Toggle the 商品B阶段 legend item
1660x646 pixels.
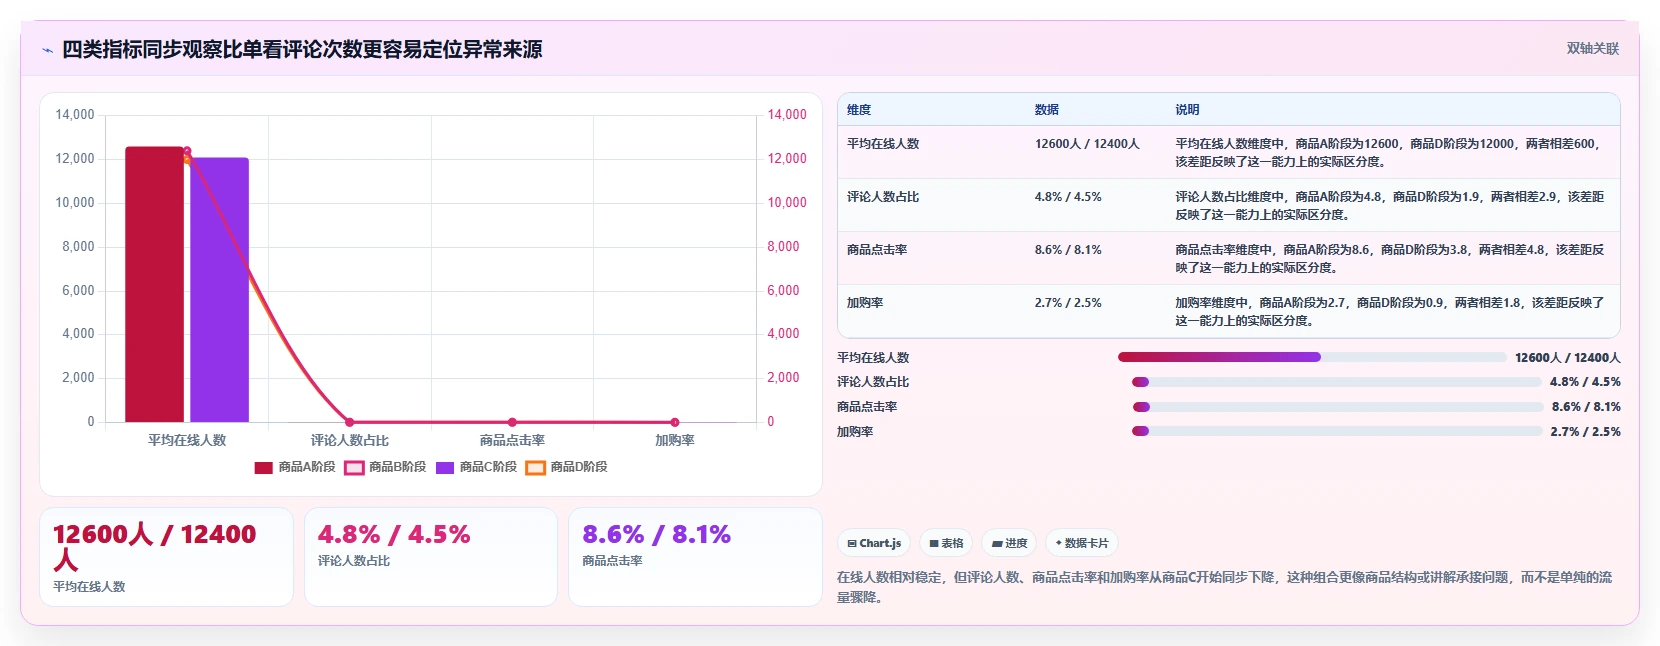(385, 467)
